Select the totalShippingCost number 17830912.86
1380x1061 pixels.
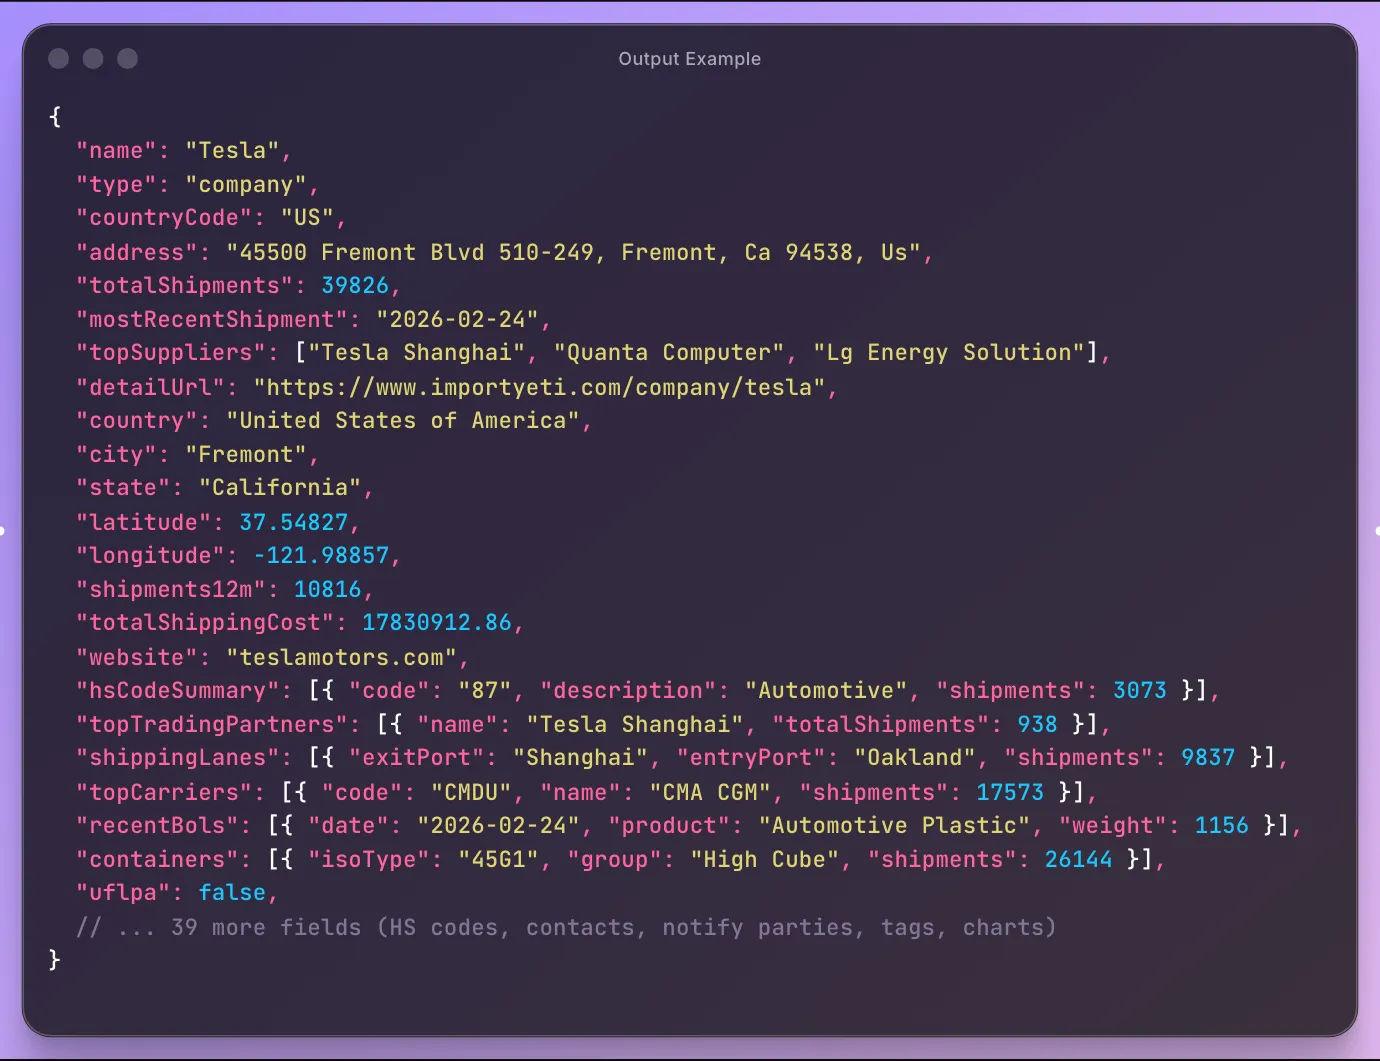click(441, 622)
